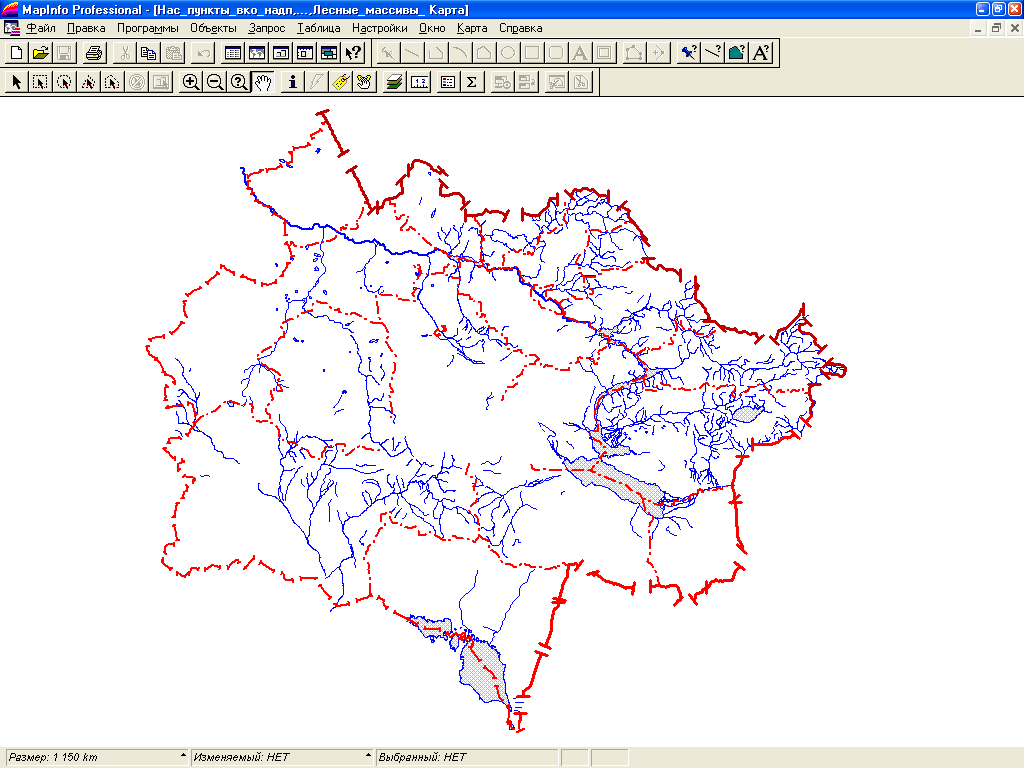Click the New Browser window button
Screen dimensions: 1024x768
pyautogui.click(x=232, y=53)
